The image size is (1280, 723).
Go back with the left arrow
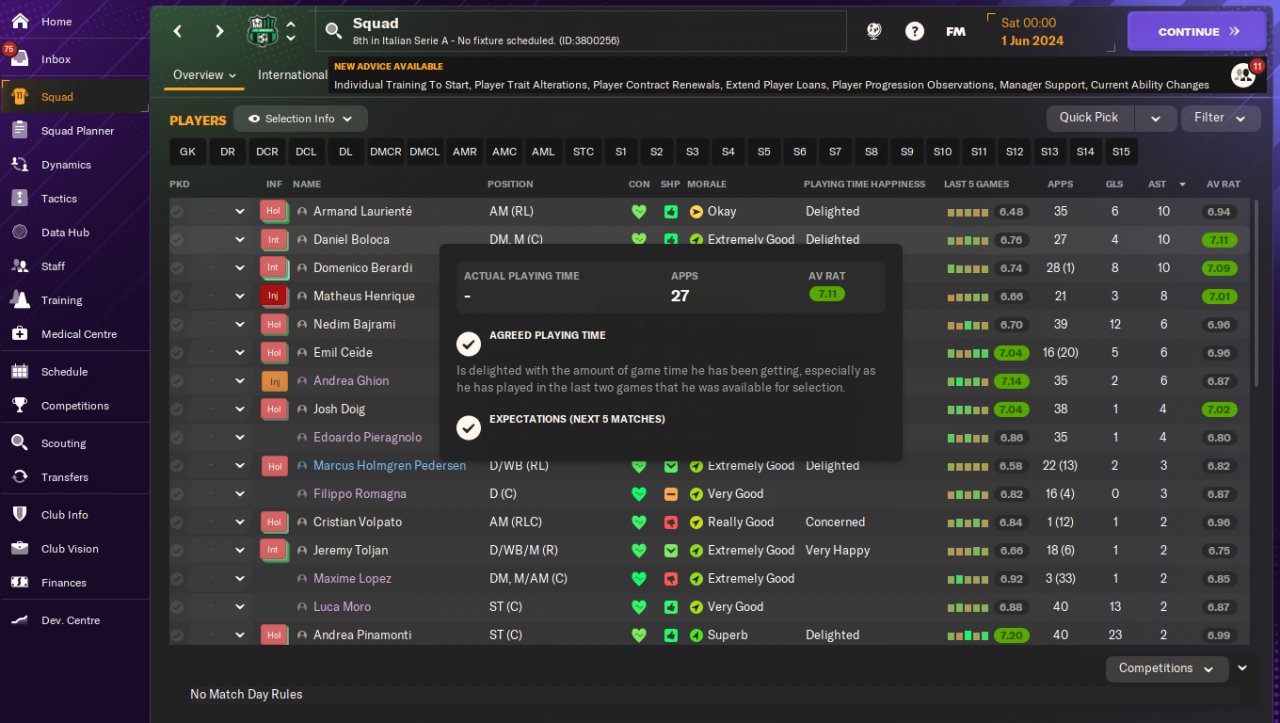click(x=178, y=31)
